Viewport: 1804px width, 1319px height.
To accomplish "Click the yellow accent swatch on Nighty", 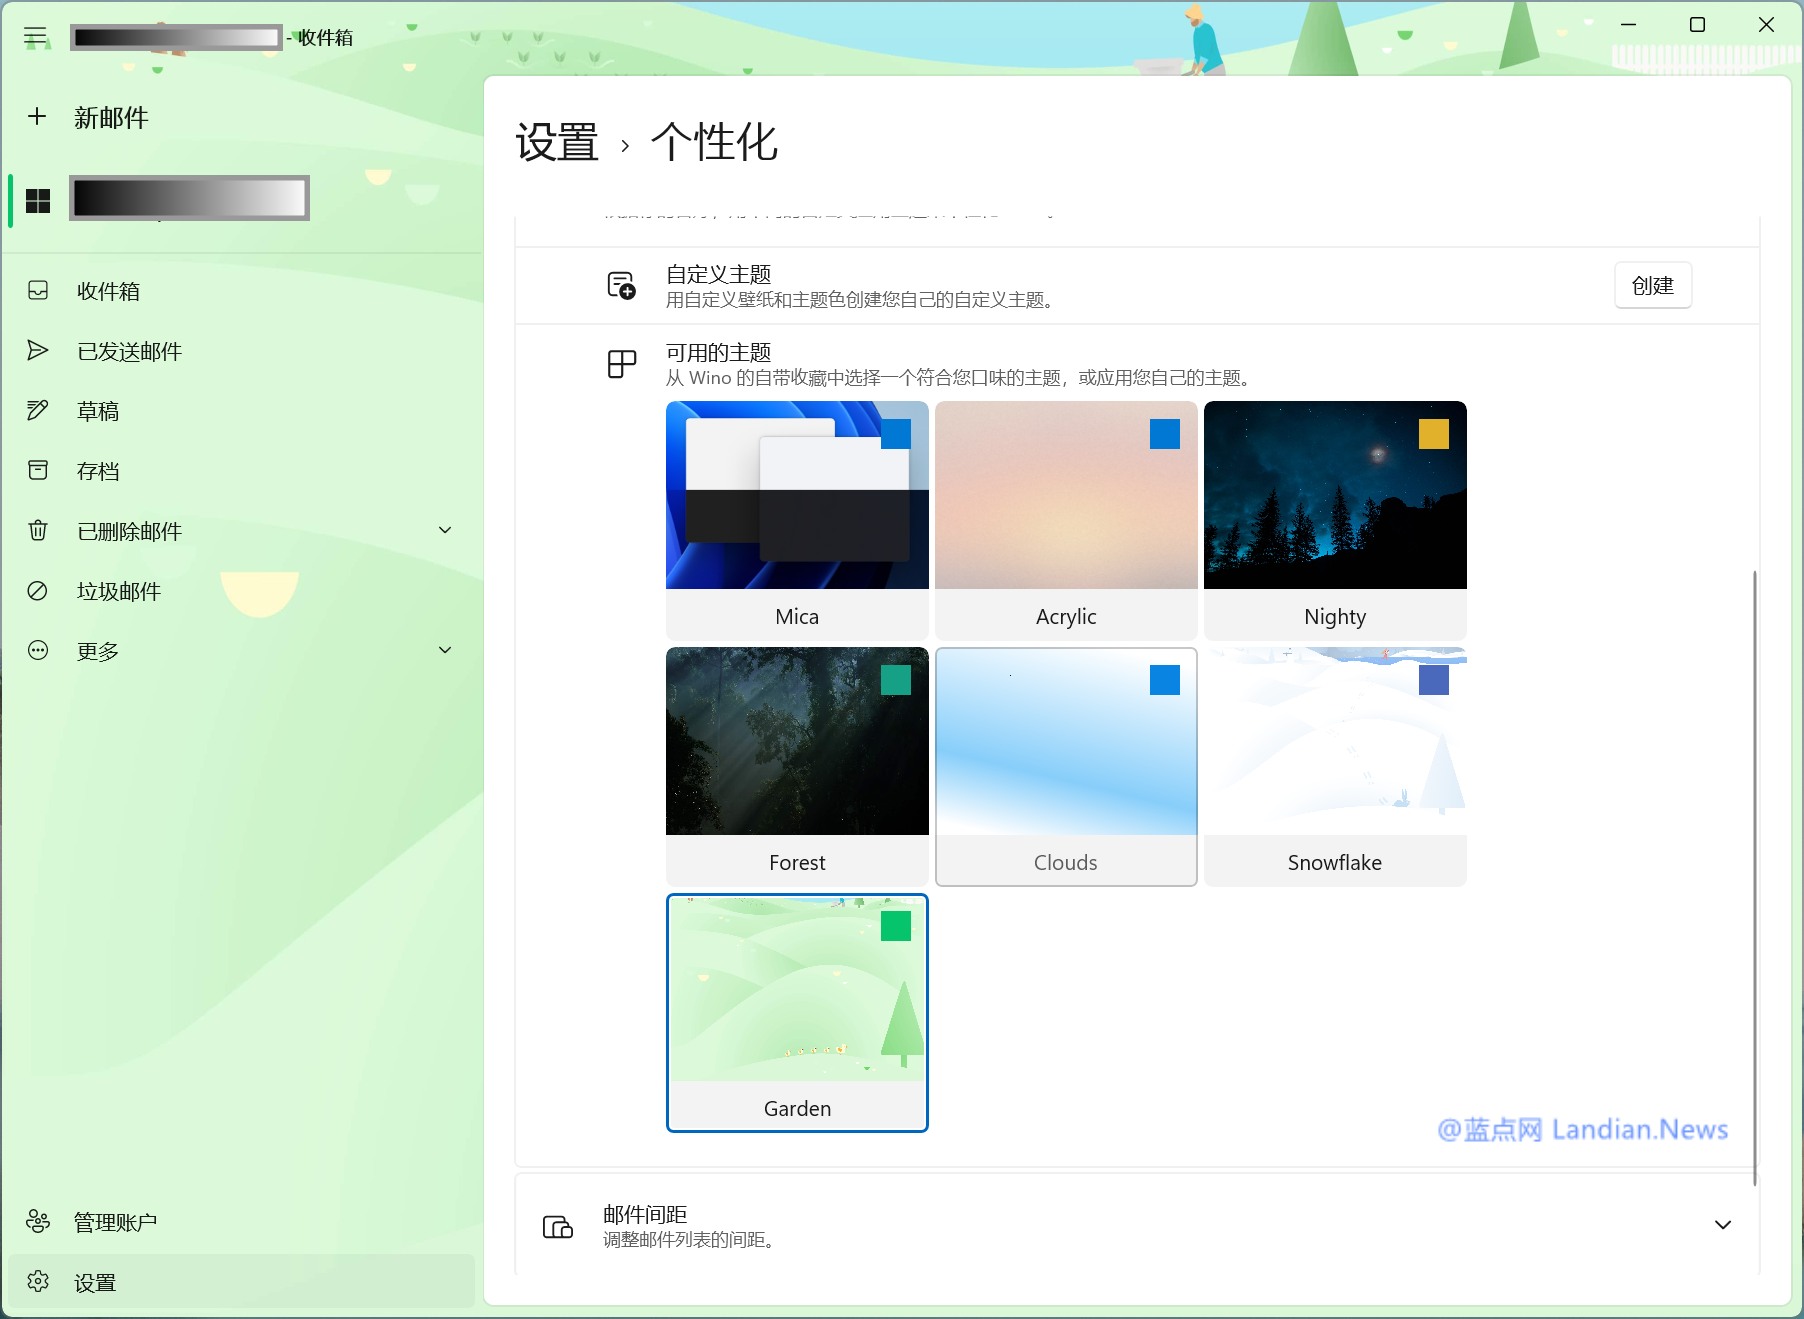I will [x=1433, y=434].
